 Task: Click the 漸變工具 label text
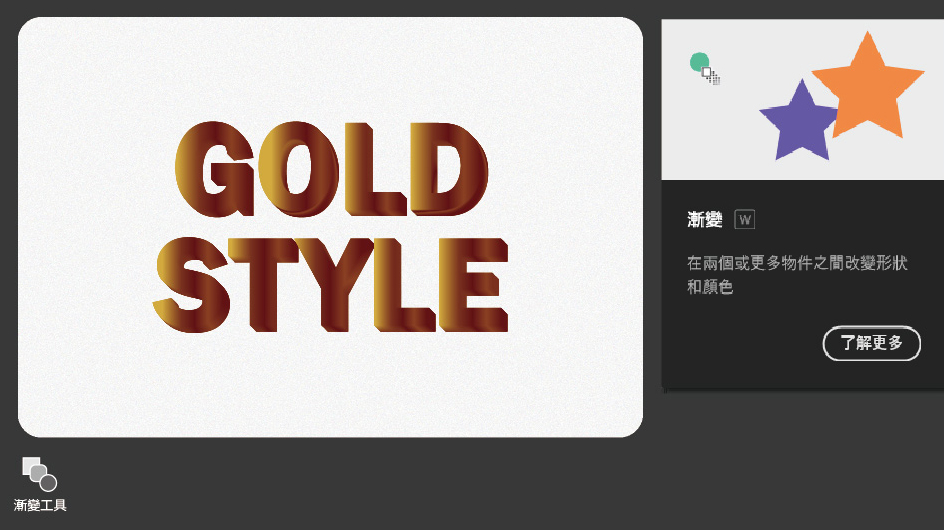click(40, 505)
